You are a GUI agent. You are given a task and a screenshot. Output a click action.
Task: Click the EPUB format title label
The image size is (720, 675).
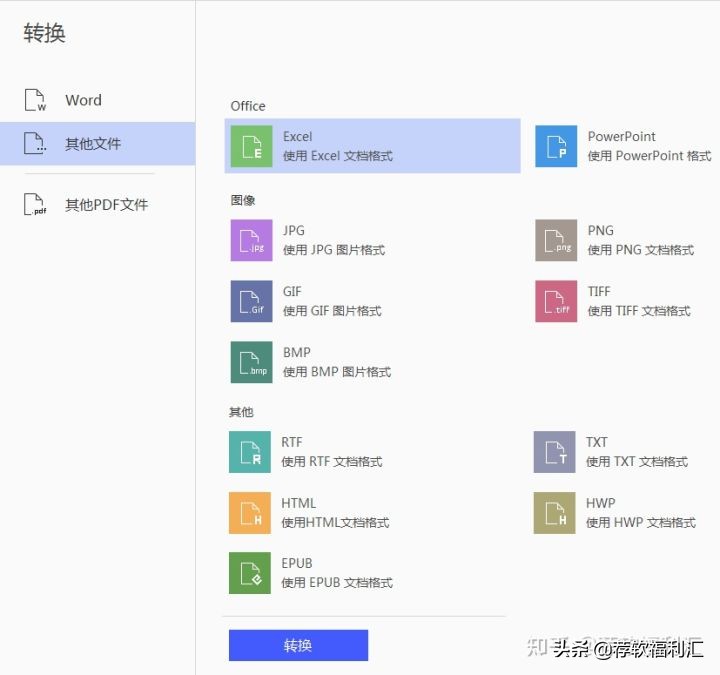(297, 563)
